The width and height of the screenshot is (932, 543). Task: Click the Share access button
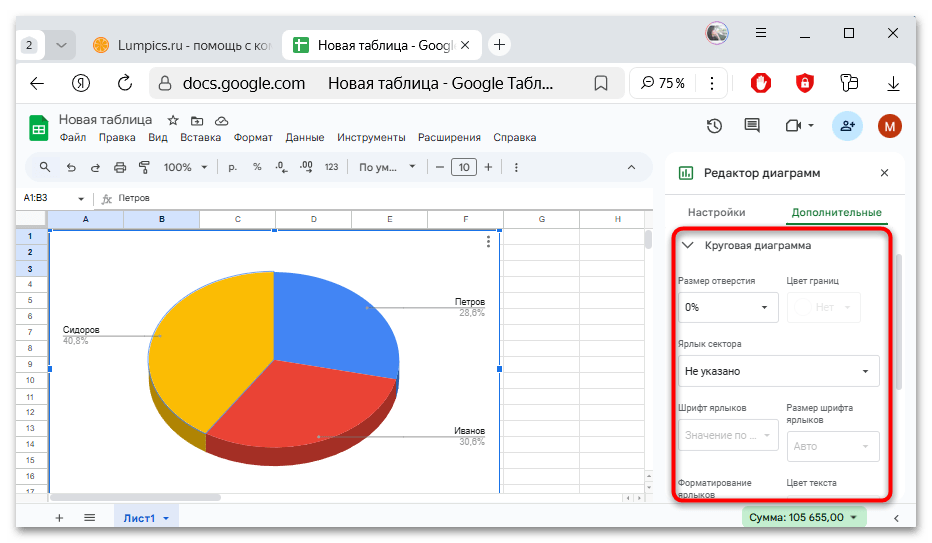tap(847, 125)
